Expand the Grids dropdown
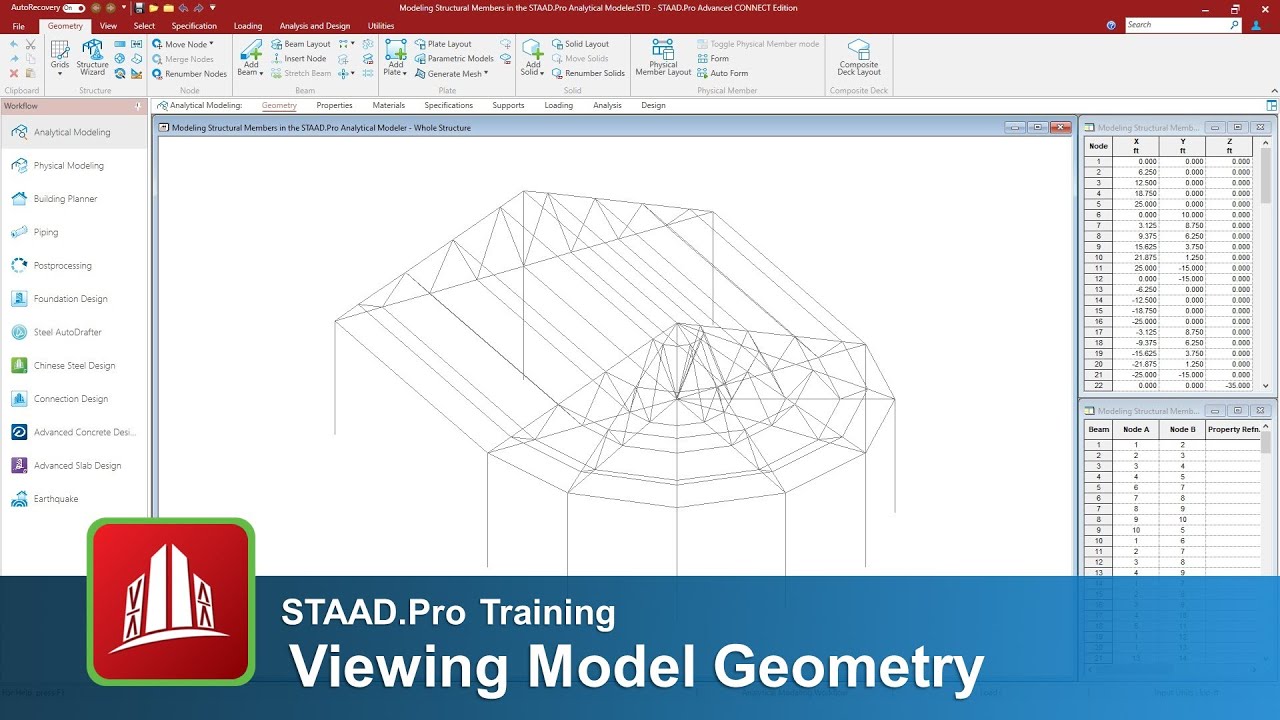 point(60,73)
